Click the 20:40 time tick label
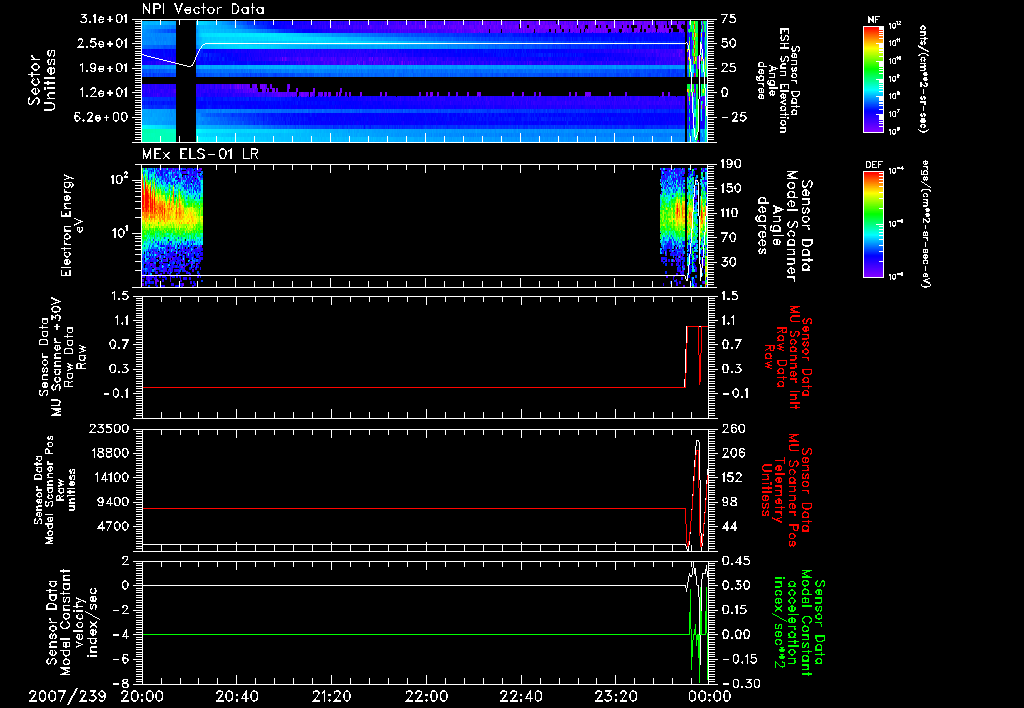This screenshot has height=708, width=1024. coord(236,696)
